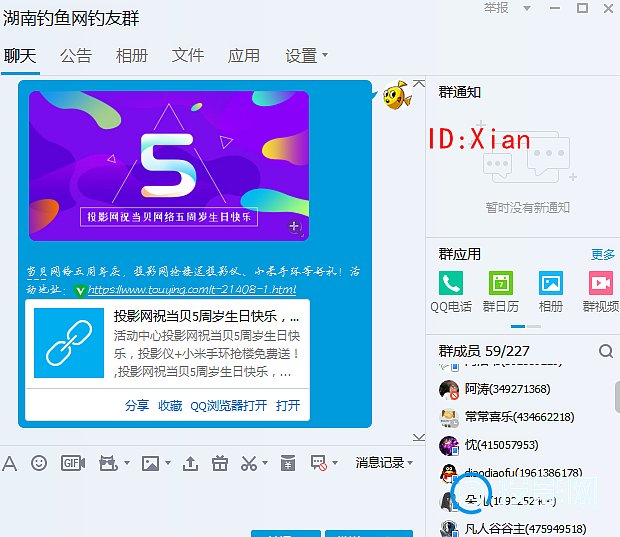The width and height of the screenshot is (620, 537).
Task: Switch to the 文件 tab
Action: coord(188,55)
